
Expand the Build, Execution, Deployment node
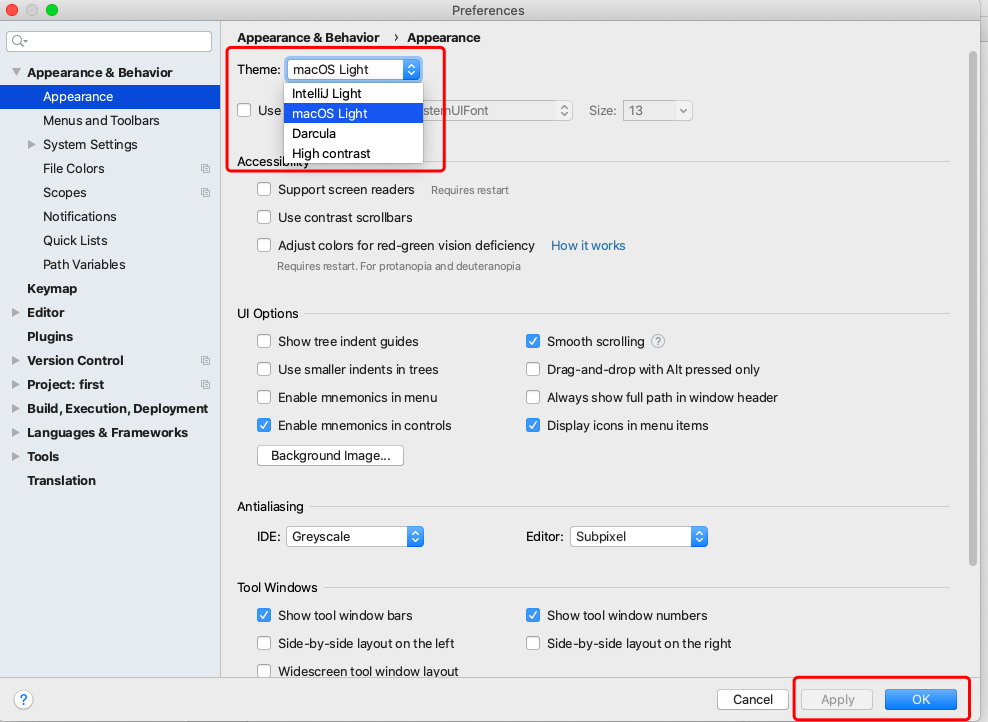click(16, 408)
